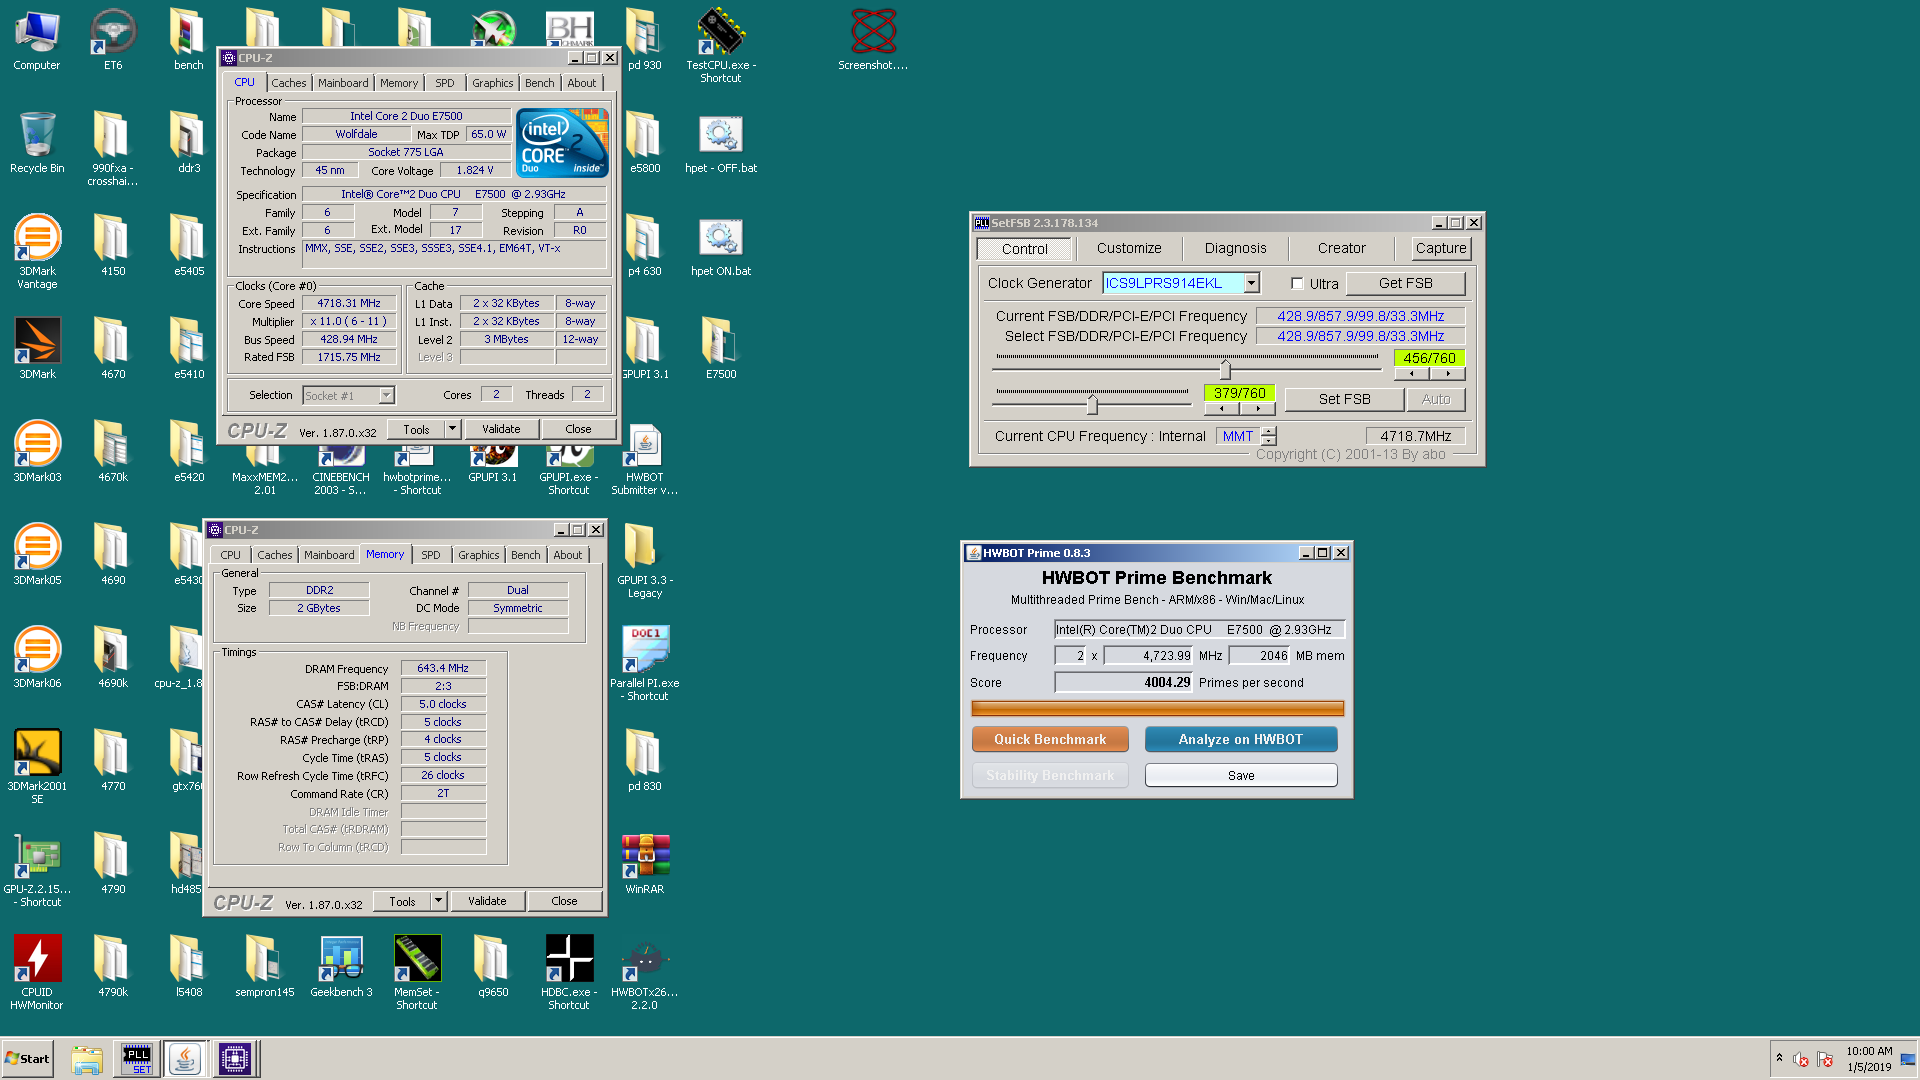
Task: Click the Intel Core 2 Duo logo
Action: click(562, 143)
